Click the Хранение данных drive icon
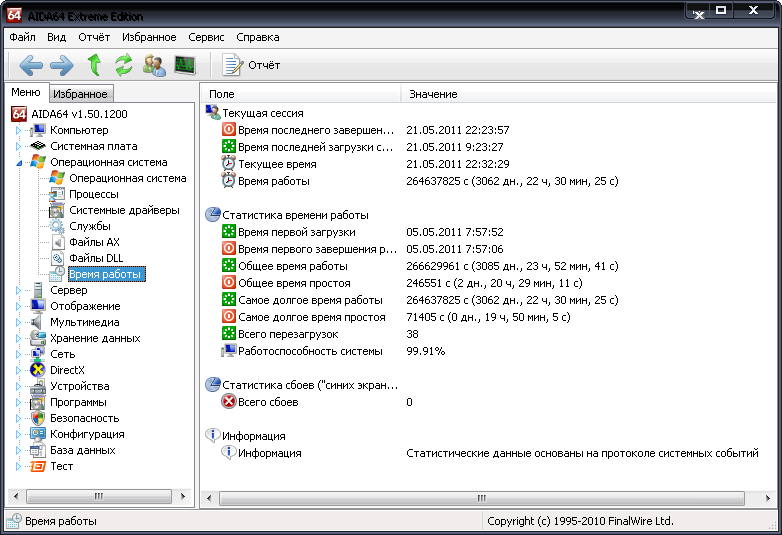The height and width of the screenshot is (535, 782). (x=38, y=338)
